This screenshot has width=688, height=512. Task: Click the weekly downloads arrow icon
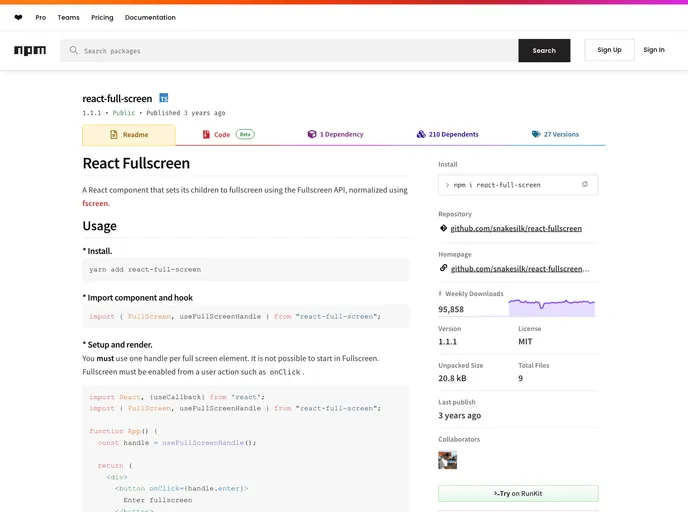(440, 294)
